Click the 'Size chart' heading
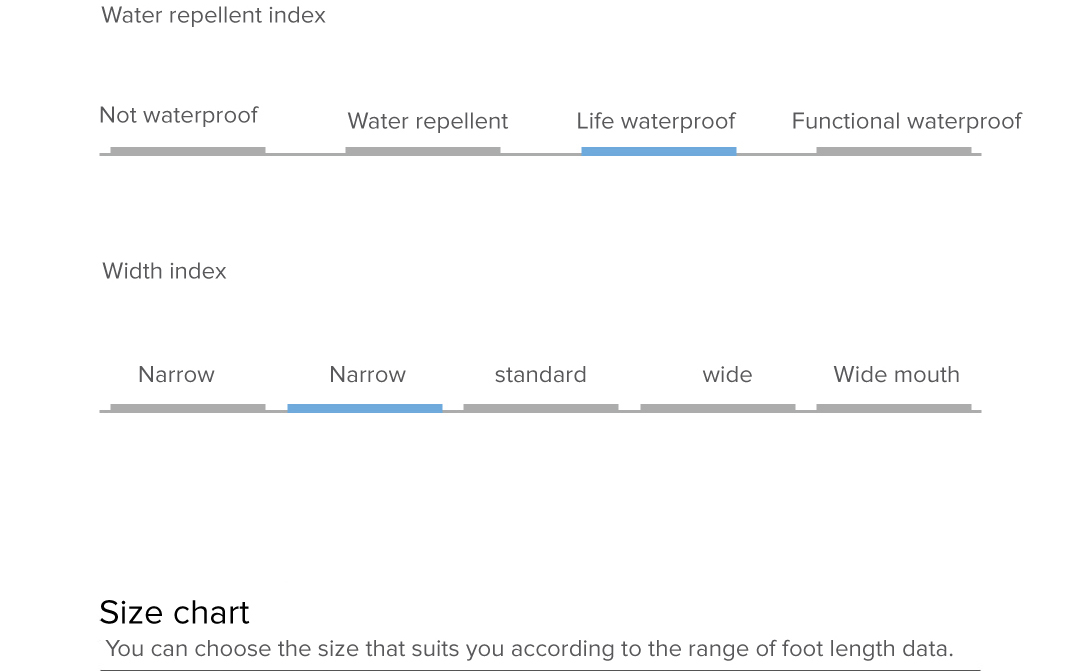Viewport: 1080px width, 671px height. (x=174, y=612)
